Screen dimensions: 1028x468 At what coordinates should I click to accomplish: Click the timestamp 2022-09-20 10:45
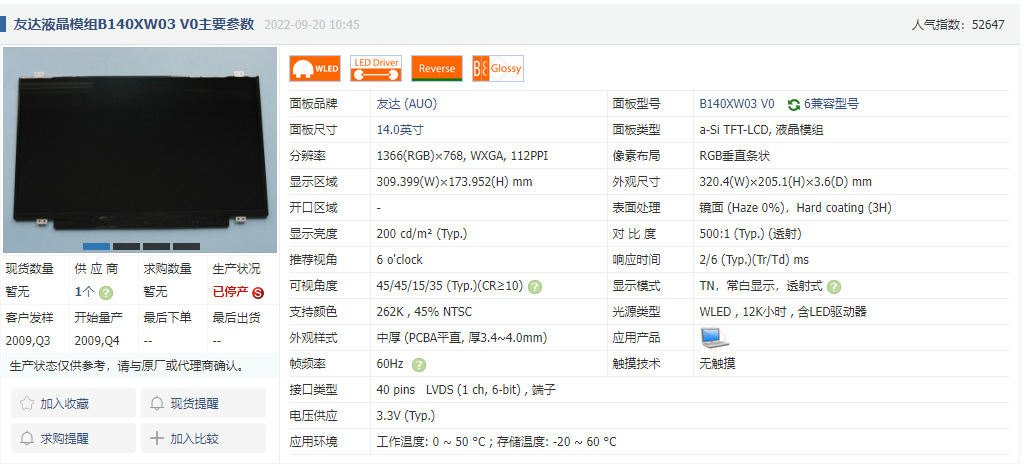(311, 25)
